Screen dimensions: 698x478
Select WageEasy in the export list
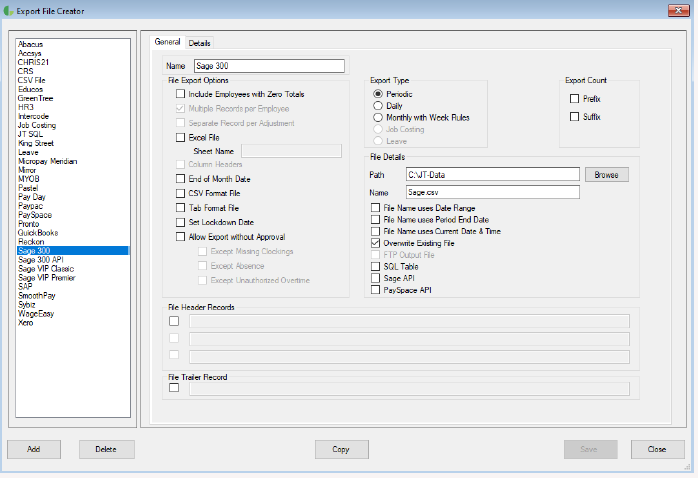click(73, 313)
